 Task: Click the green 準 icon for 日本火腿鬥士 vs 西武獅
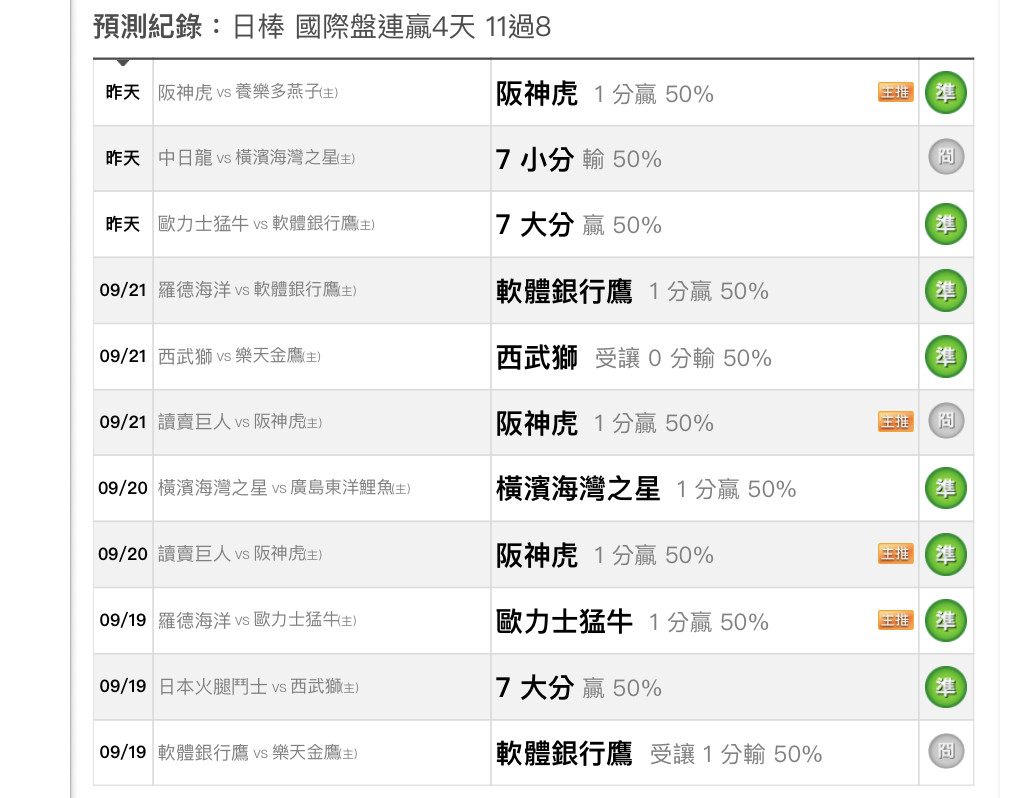coord(945,687)
